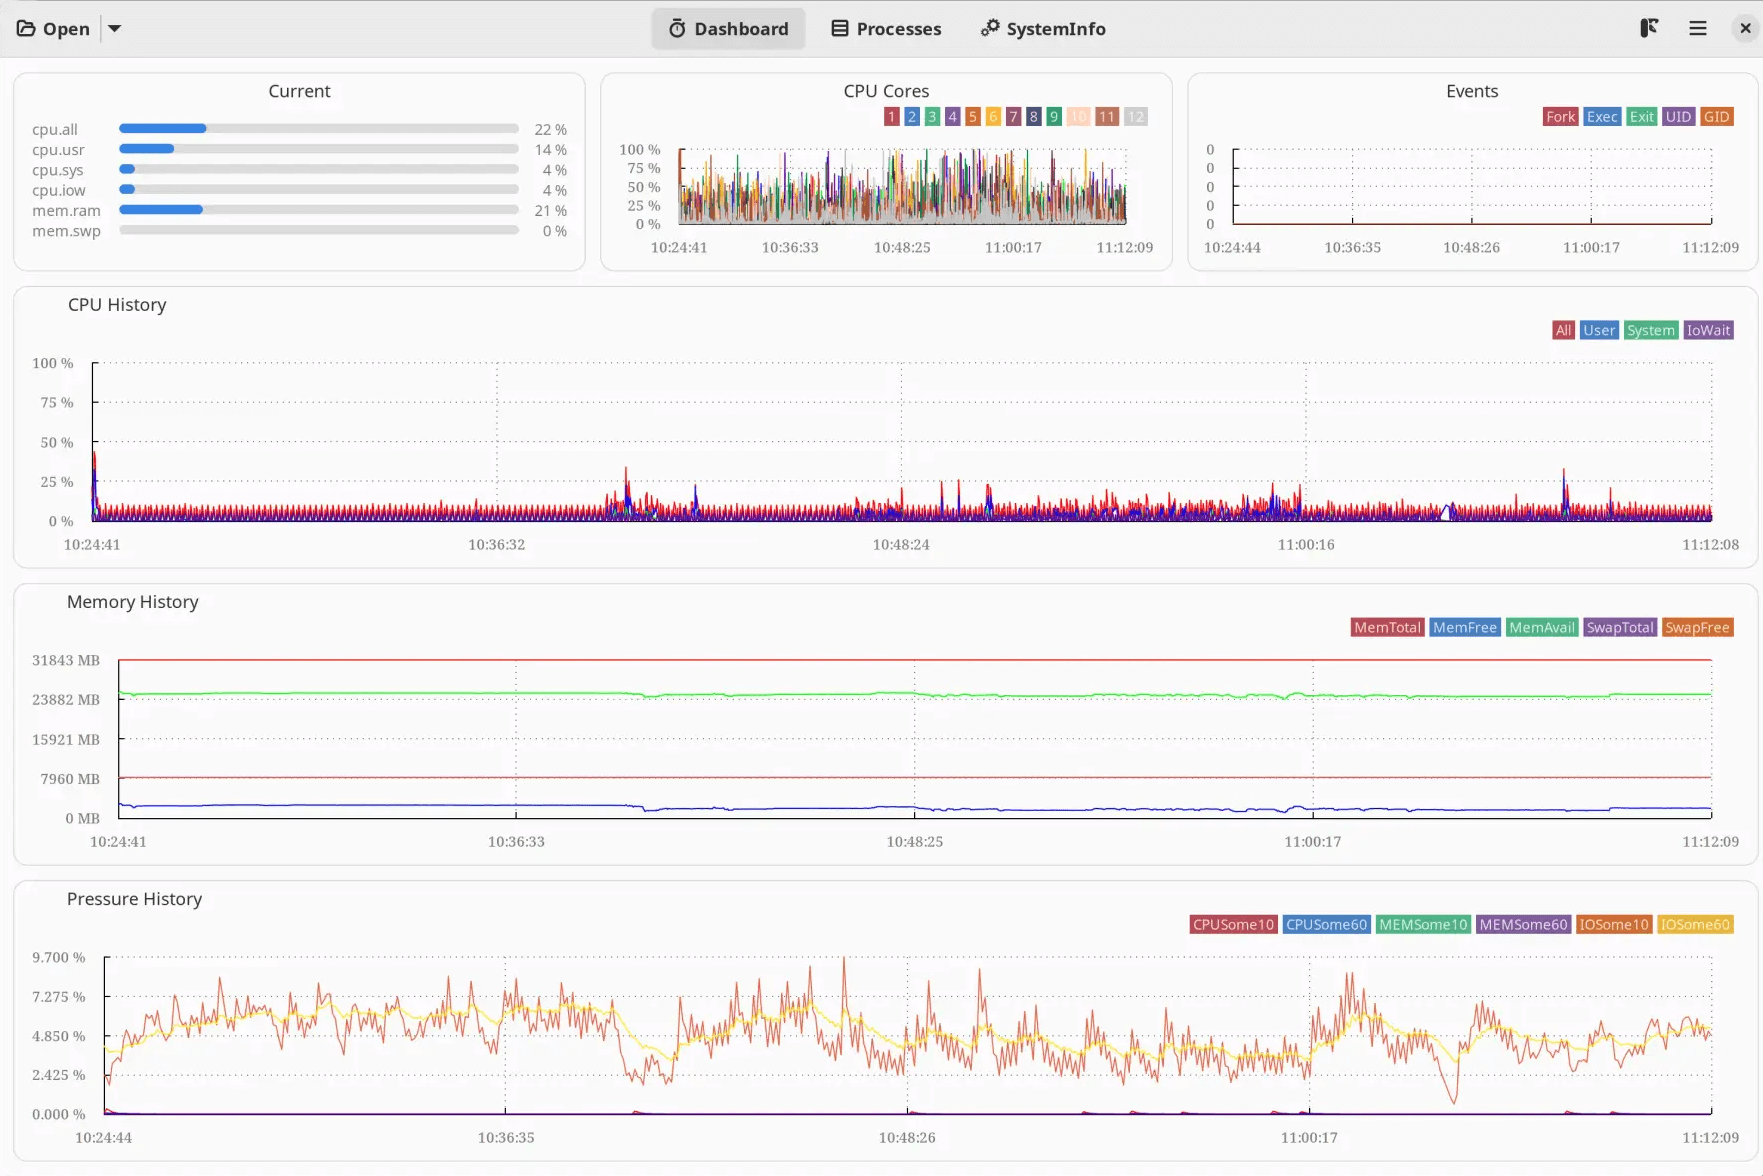This screenshot has width=1763, height=1176.
Task: Click the Current panel heading
Action: [299, 91]
